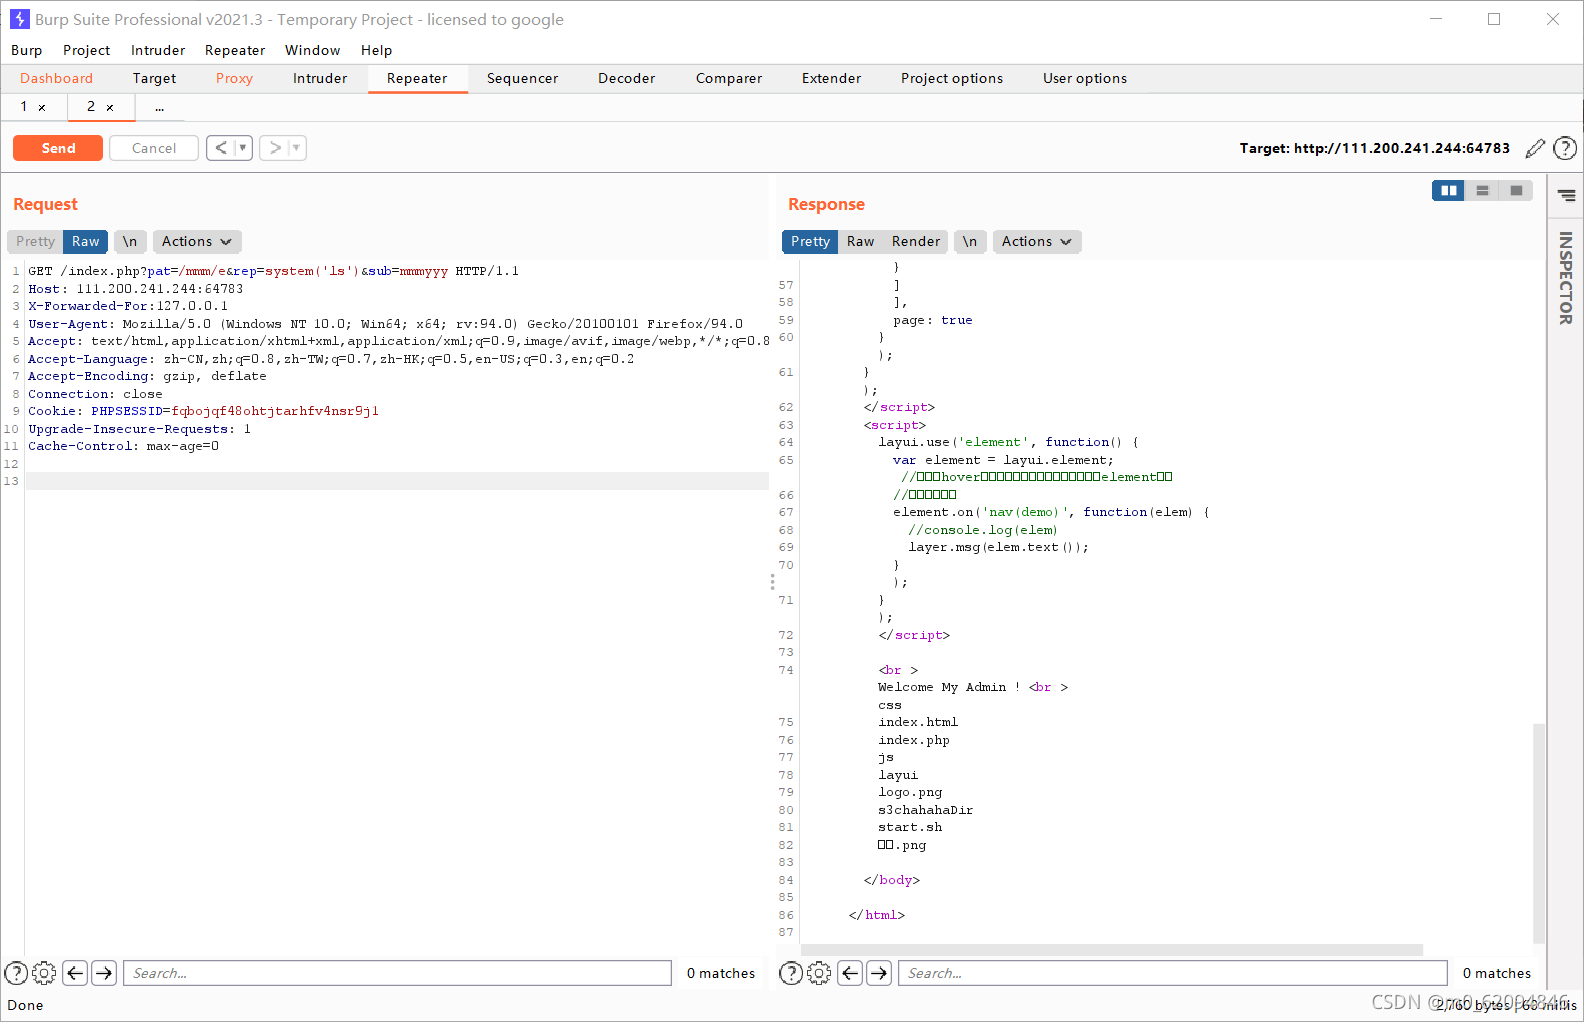Select side-by-side layout icon
1584x1022 pixels.
coord(1448,190)
